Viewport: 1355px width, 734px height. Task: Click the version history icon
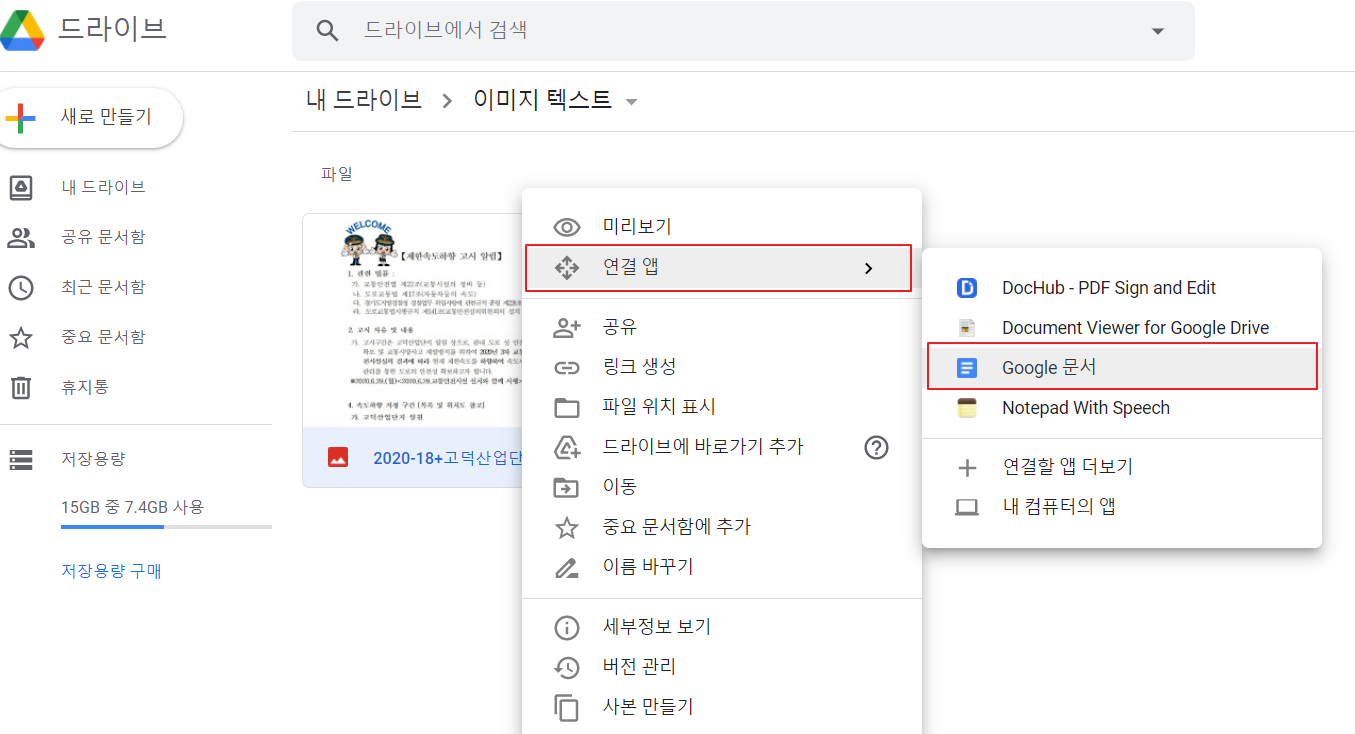(x=567, y=667)
